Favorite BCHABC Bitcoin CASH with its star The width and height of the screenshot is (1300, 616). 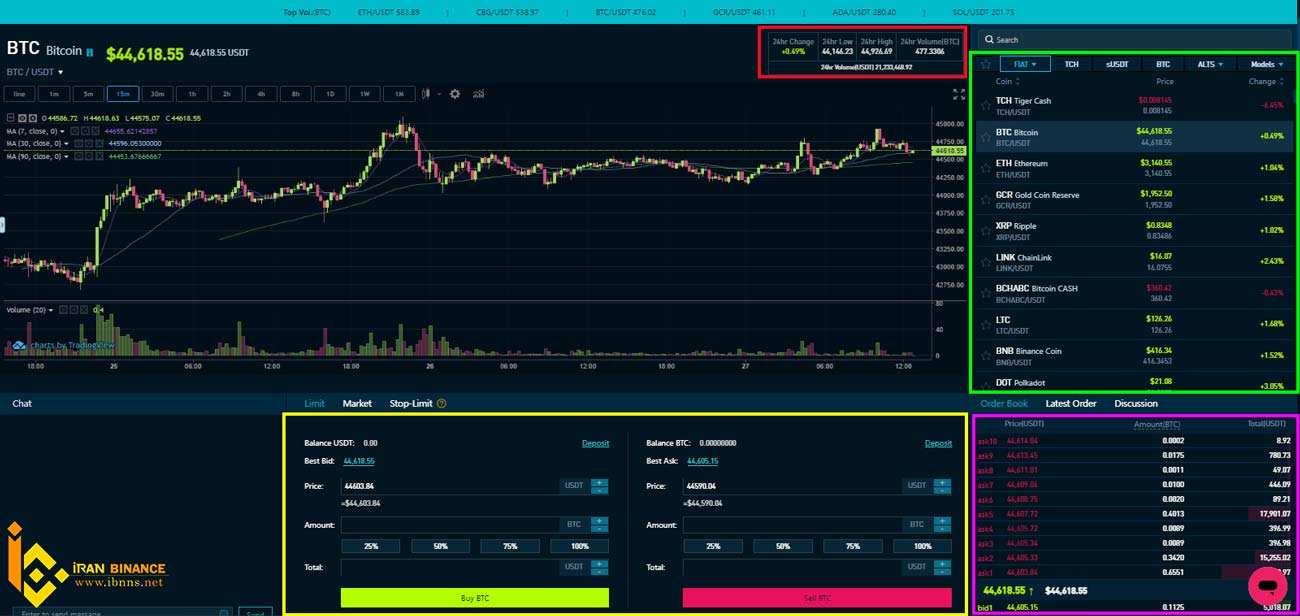tap(986, 293)
